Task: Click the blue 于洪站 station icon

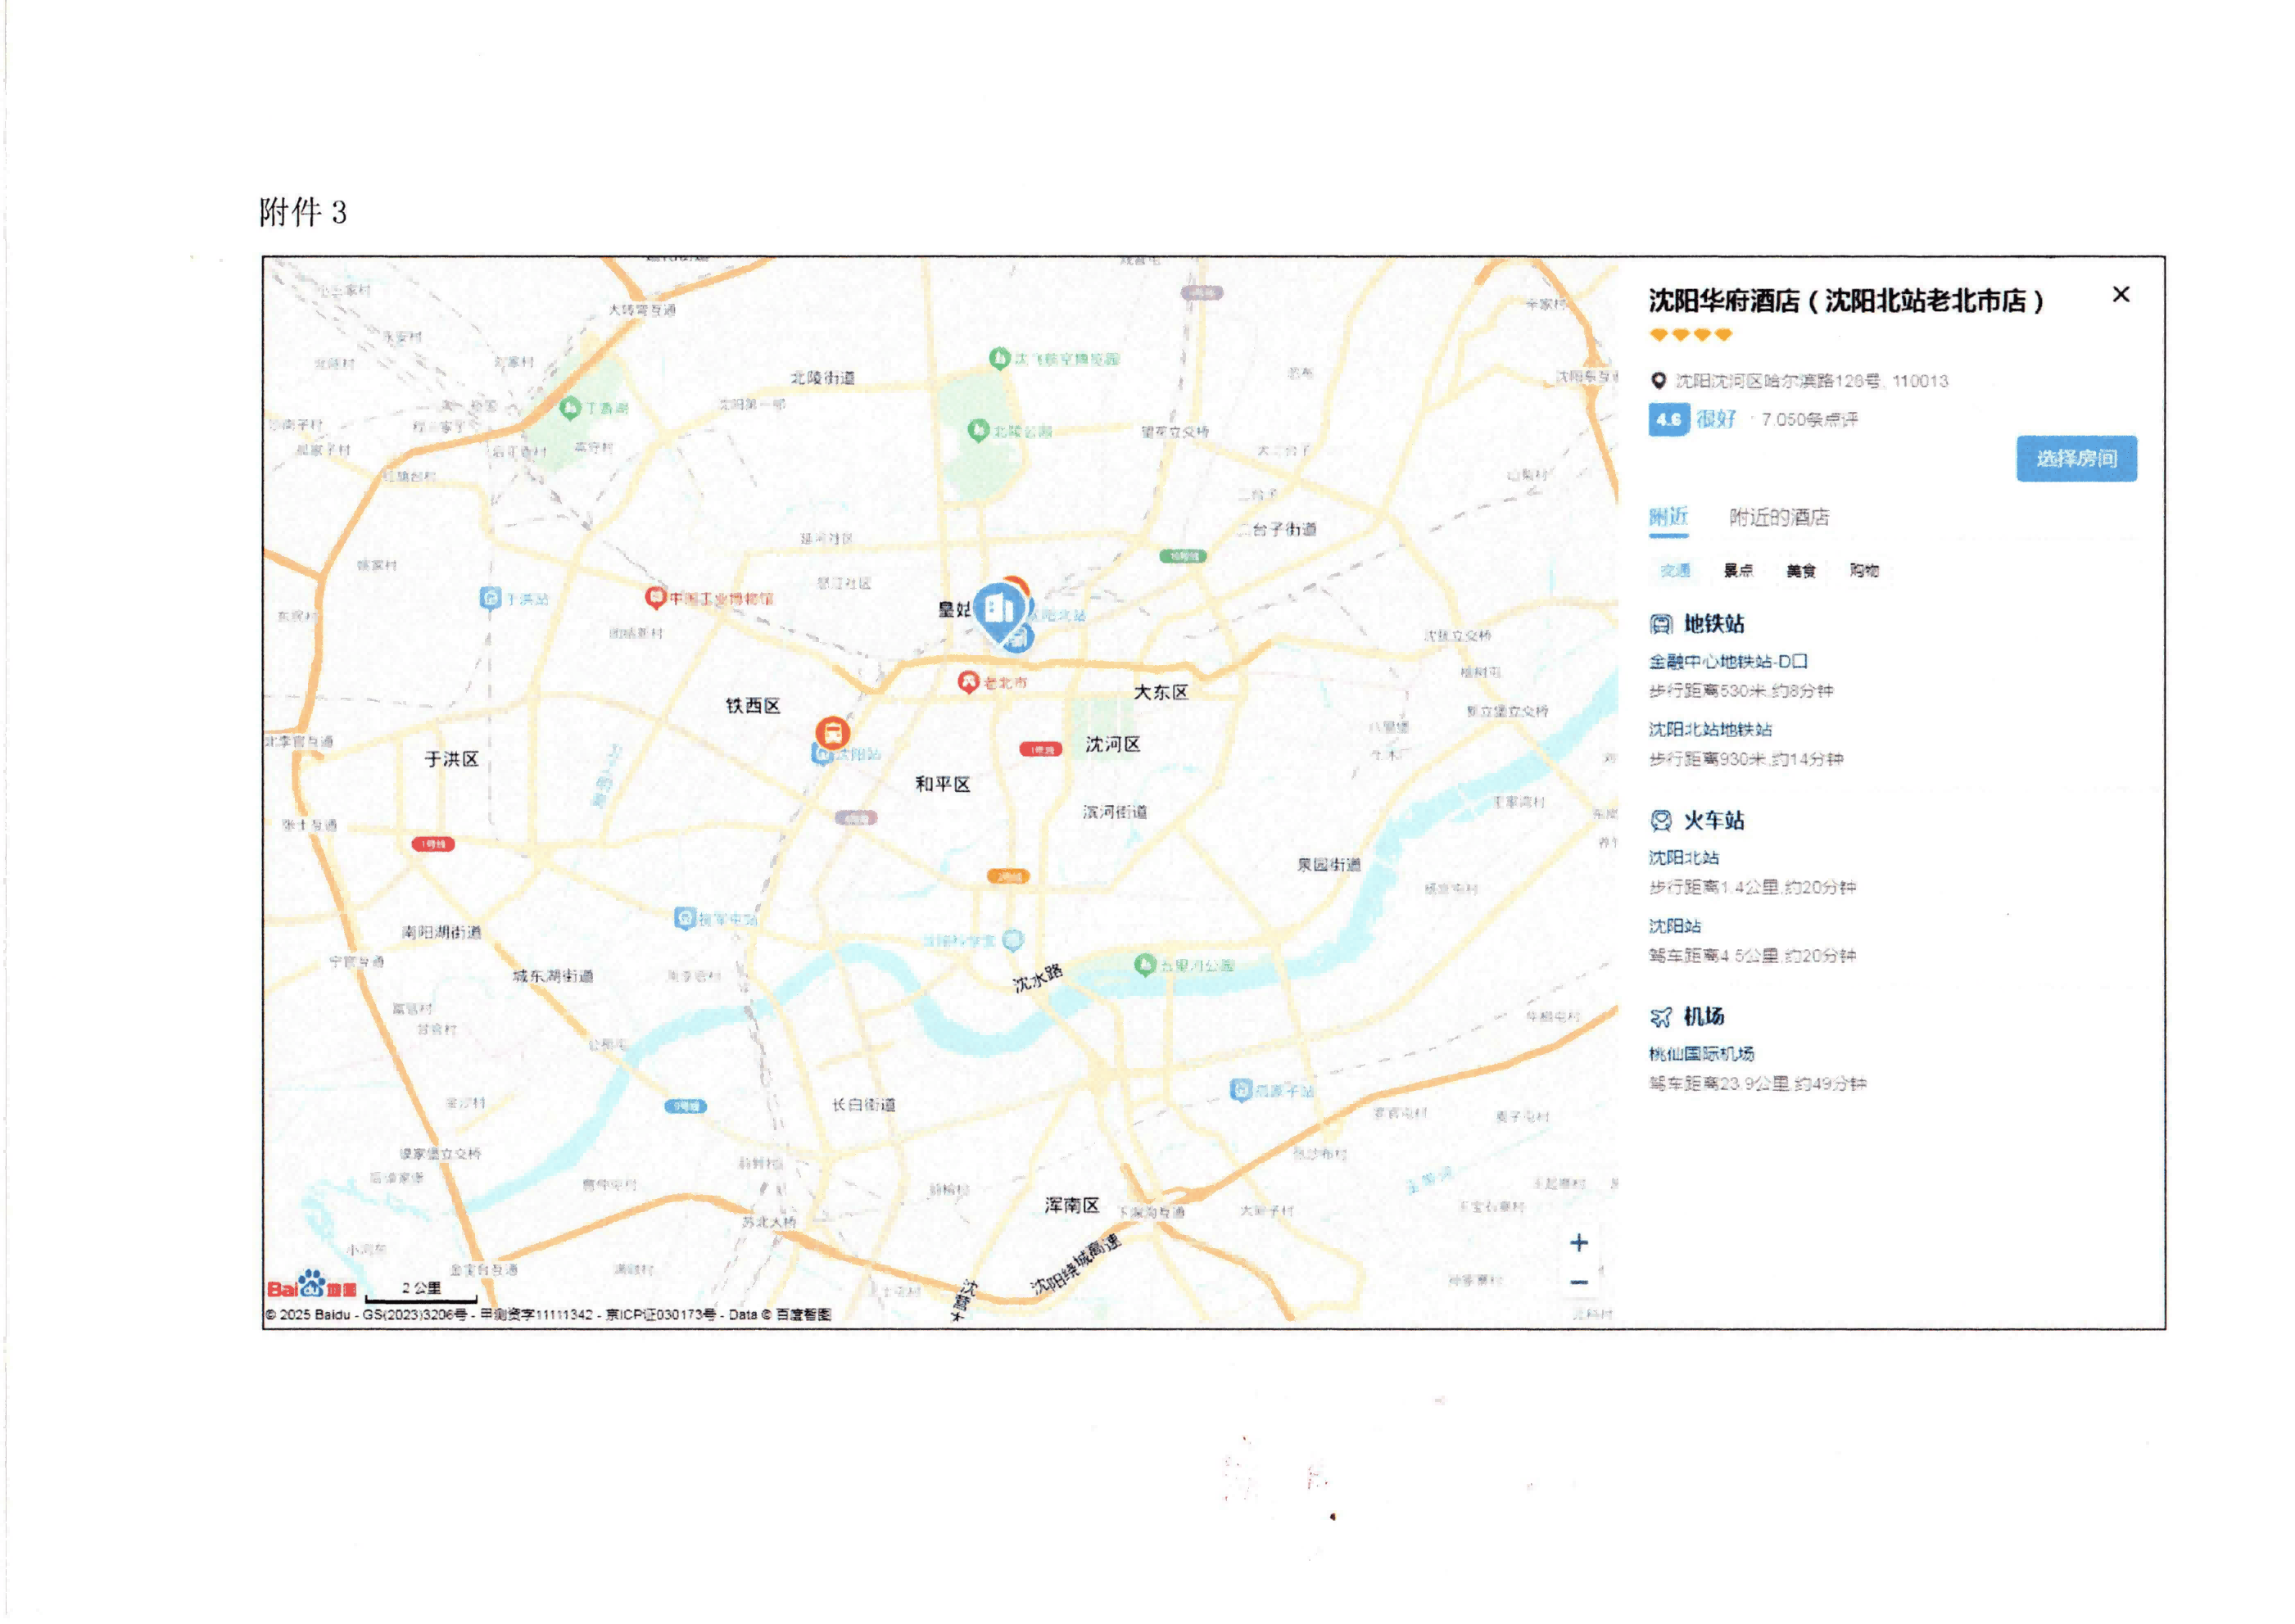Action: pyautogui.click(x=490, y=598)
